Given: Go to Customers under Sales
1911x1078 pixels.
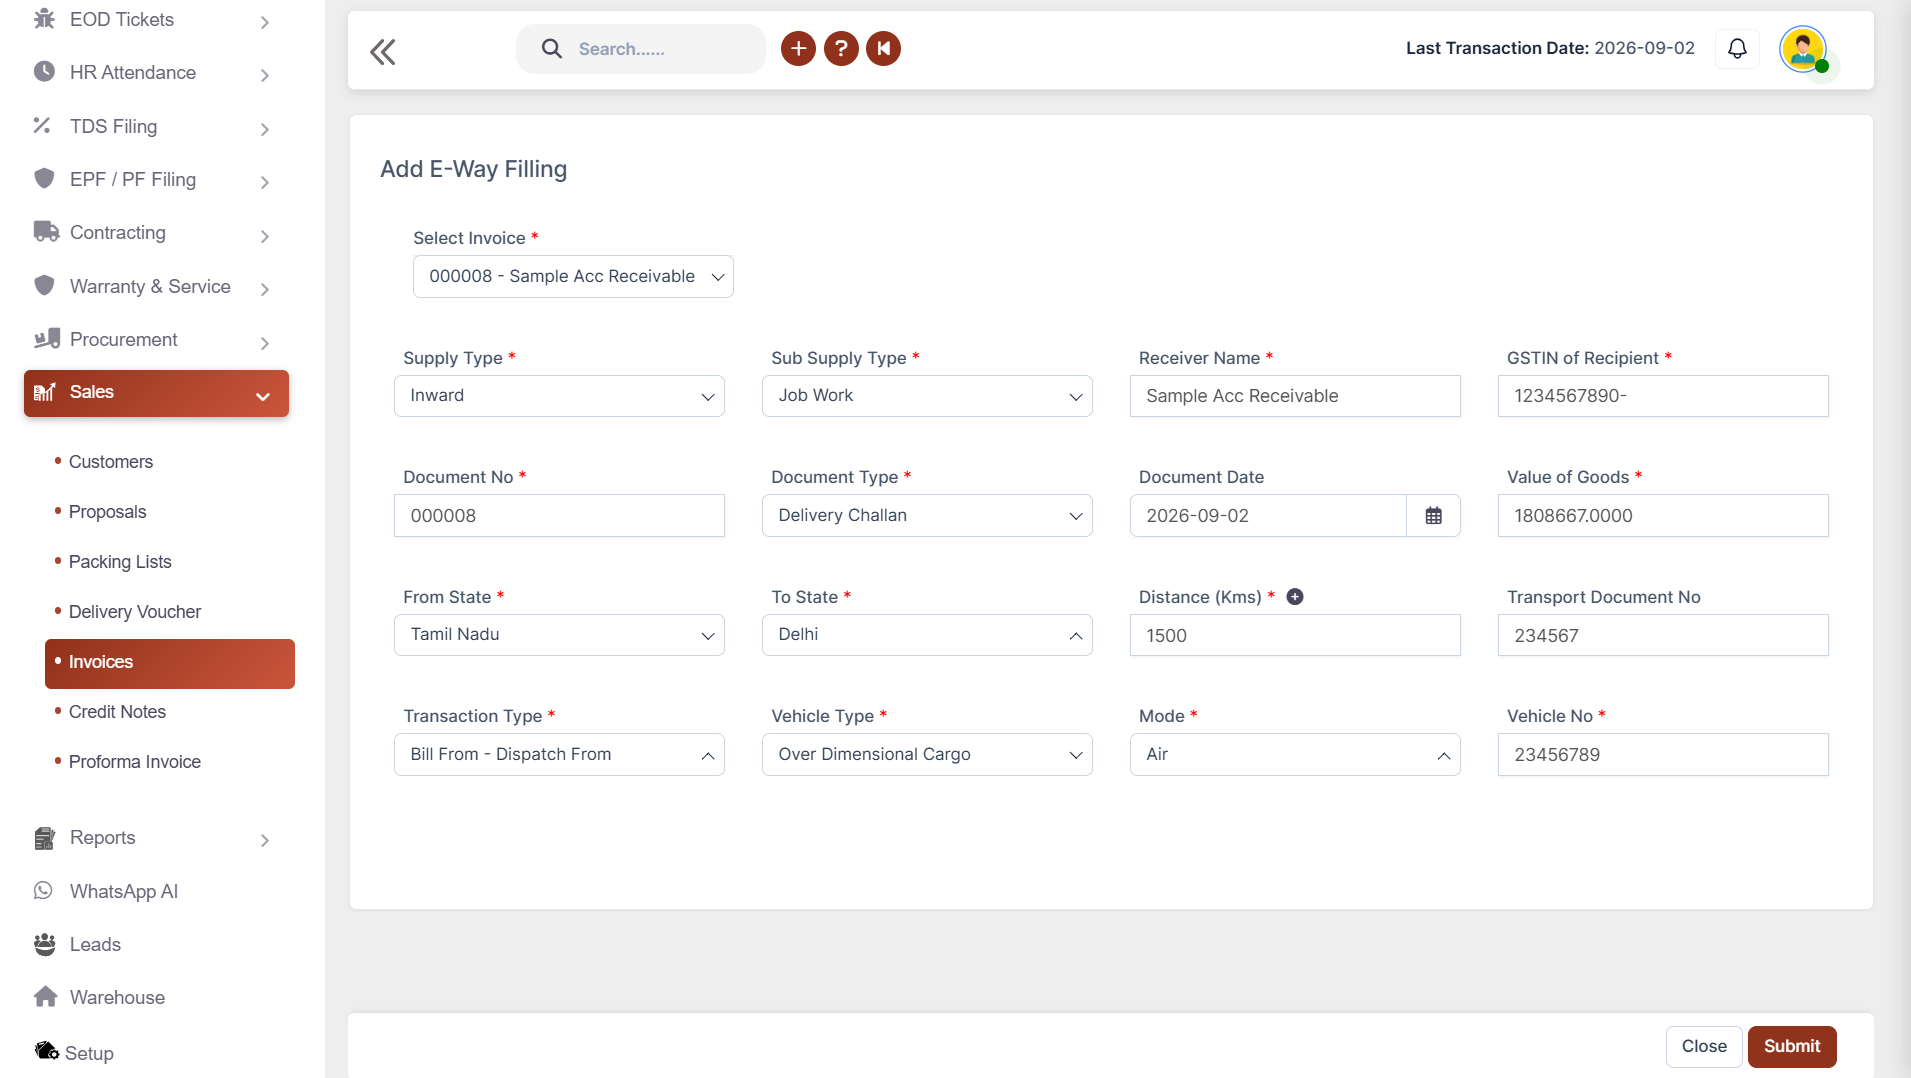Looking at the screenshot, I should [x=111, y=462].
